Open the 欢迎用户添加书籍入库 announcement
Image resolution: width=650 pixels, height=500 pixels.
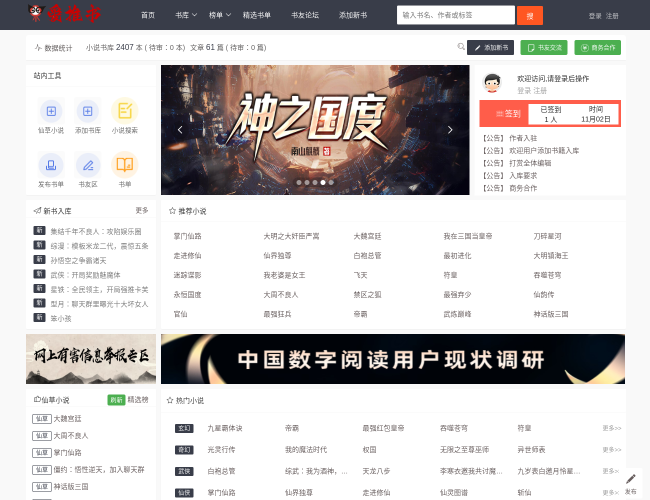pyautogui.click(x=544, y=150)
